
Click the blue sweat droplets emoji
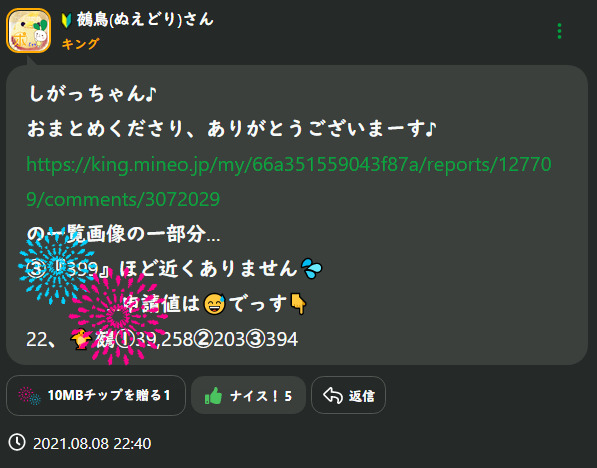[311, 268]
